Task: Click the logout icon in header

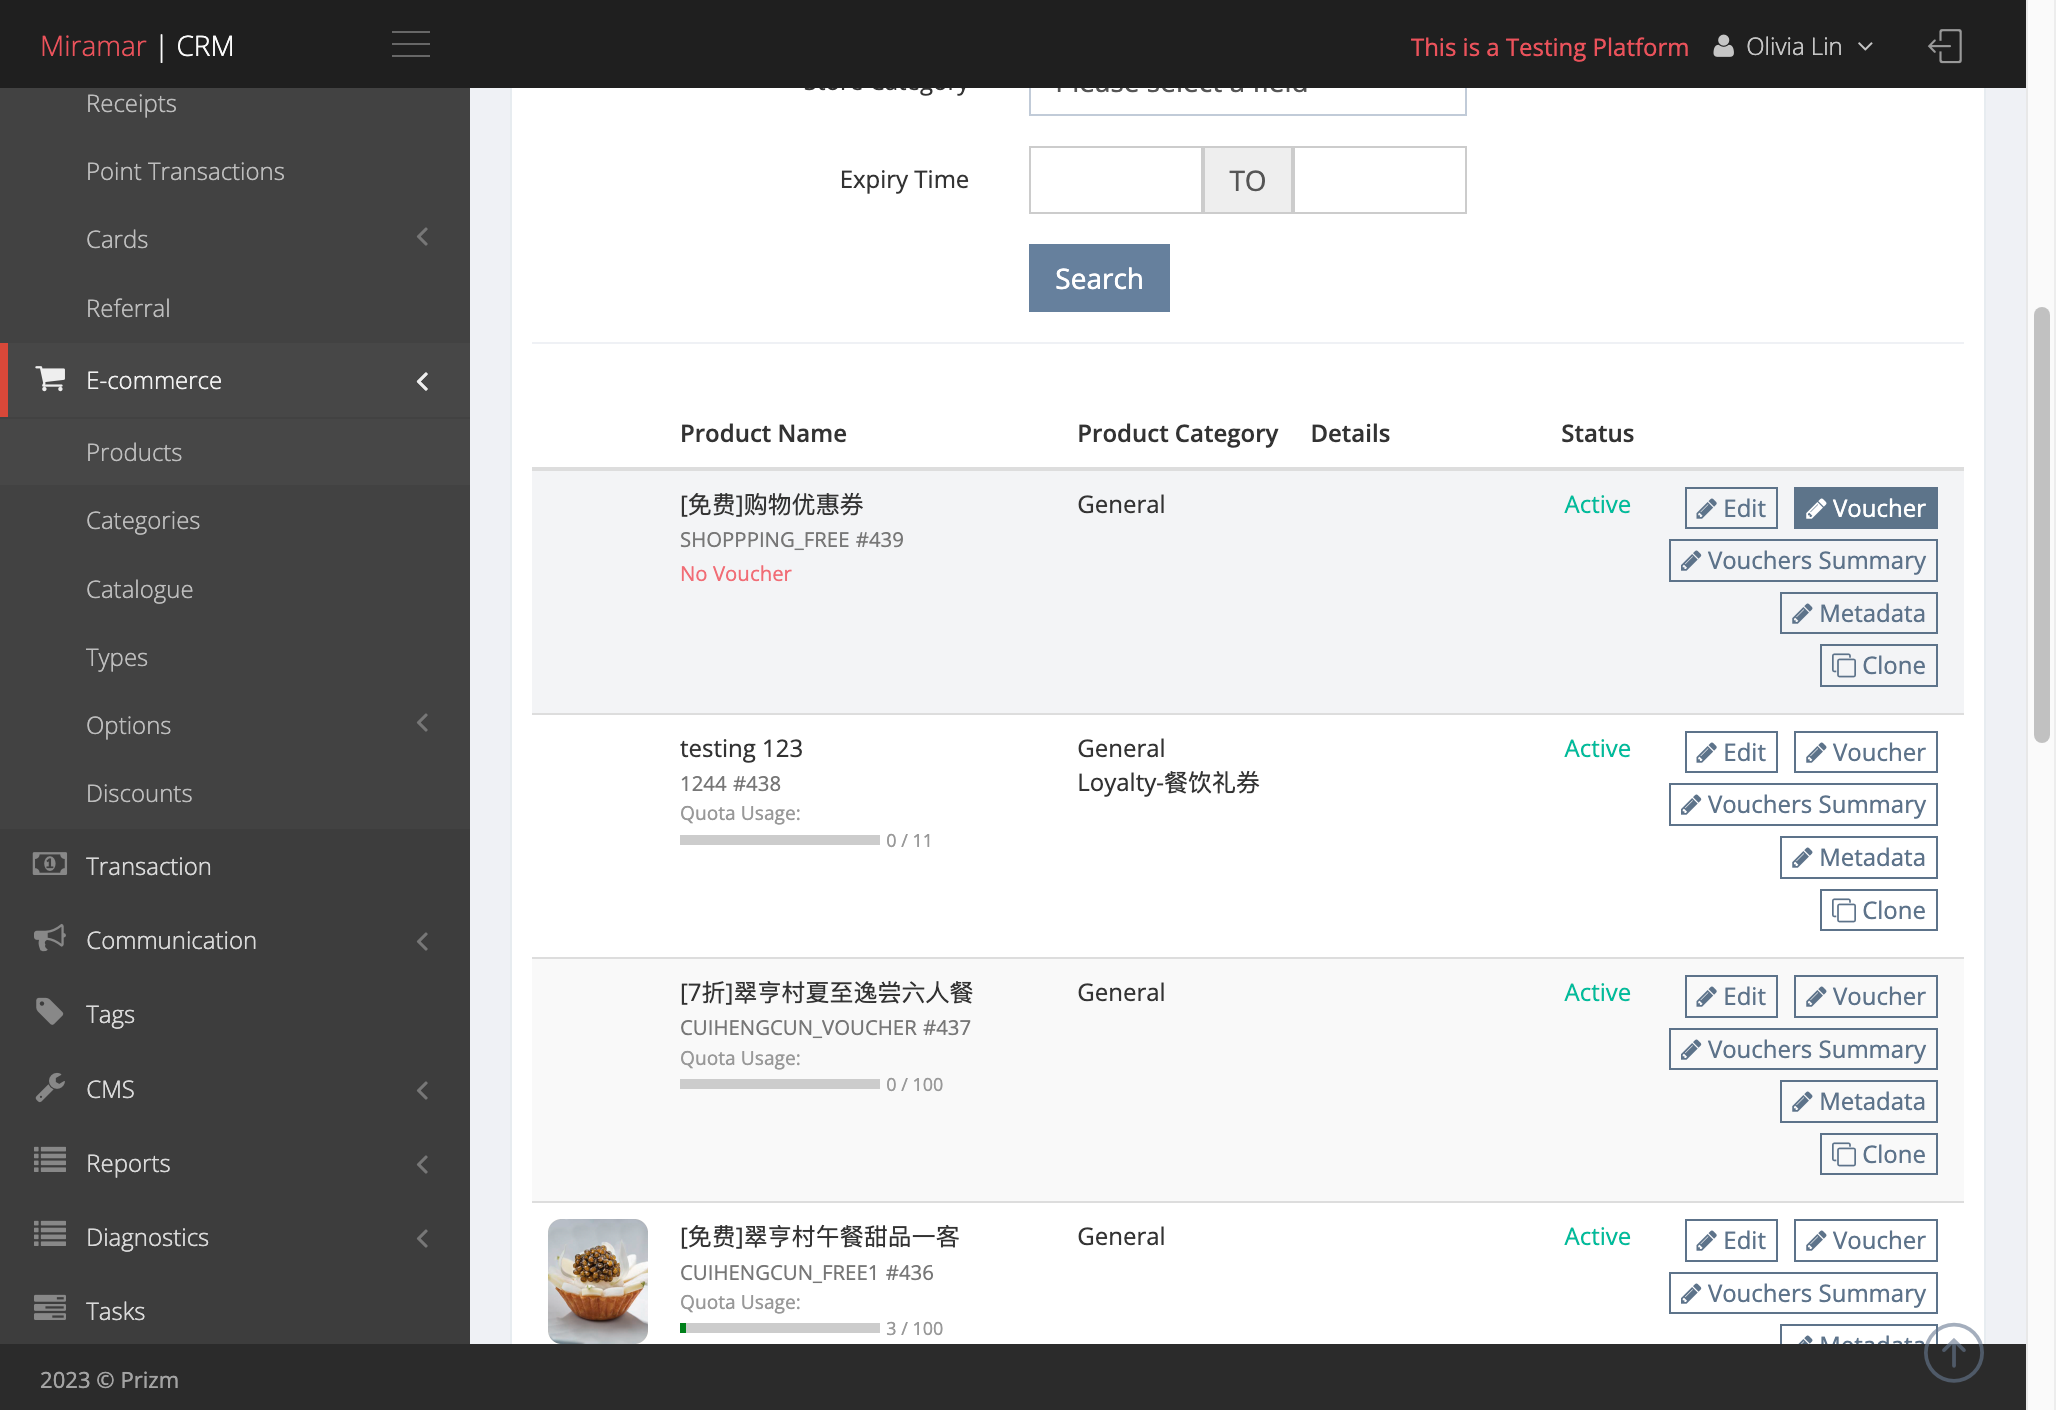Action: (x=1945, y=46)
